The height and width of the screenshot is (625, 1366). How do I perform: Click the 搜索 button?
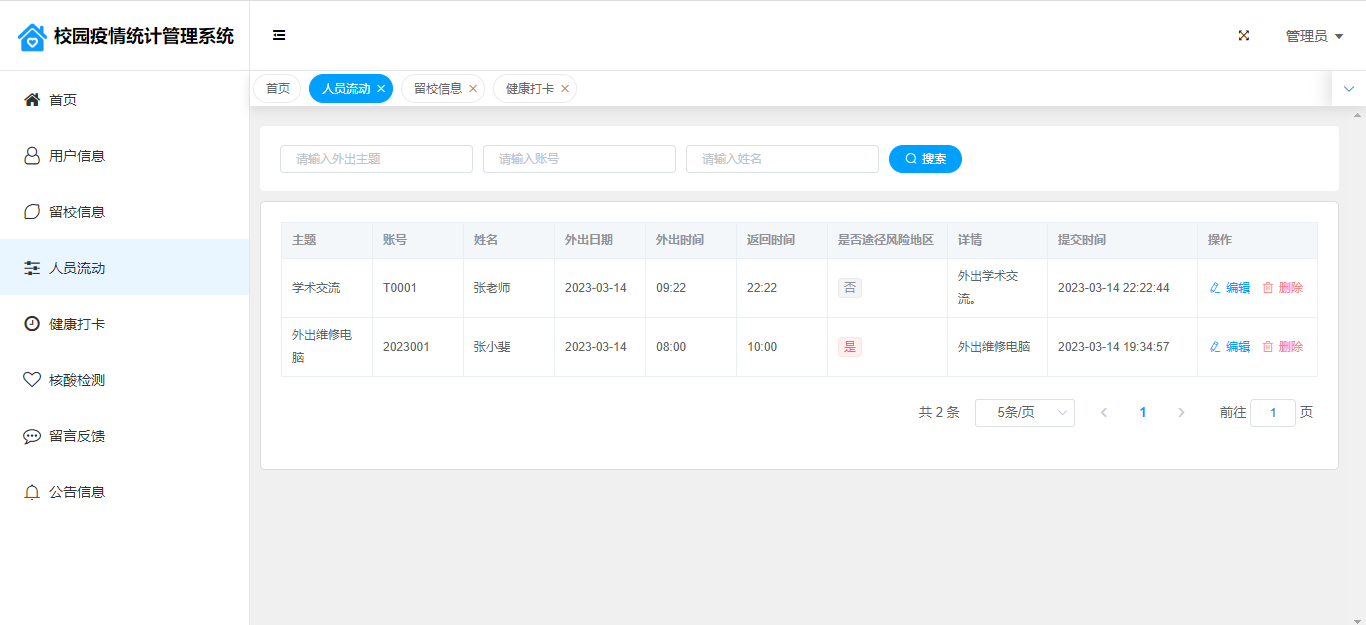[x=925, y=159]
